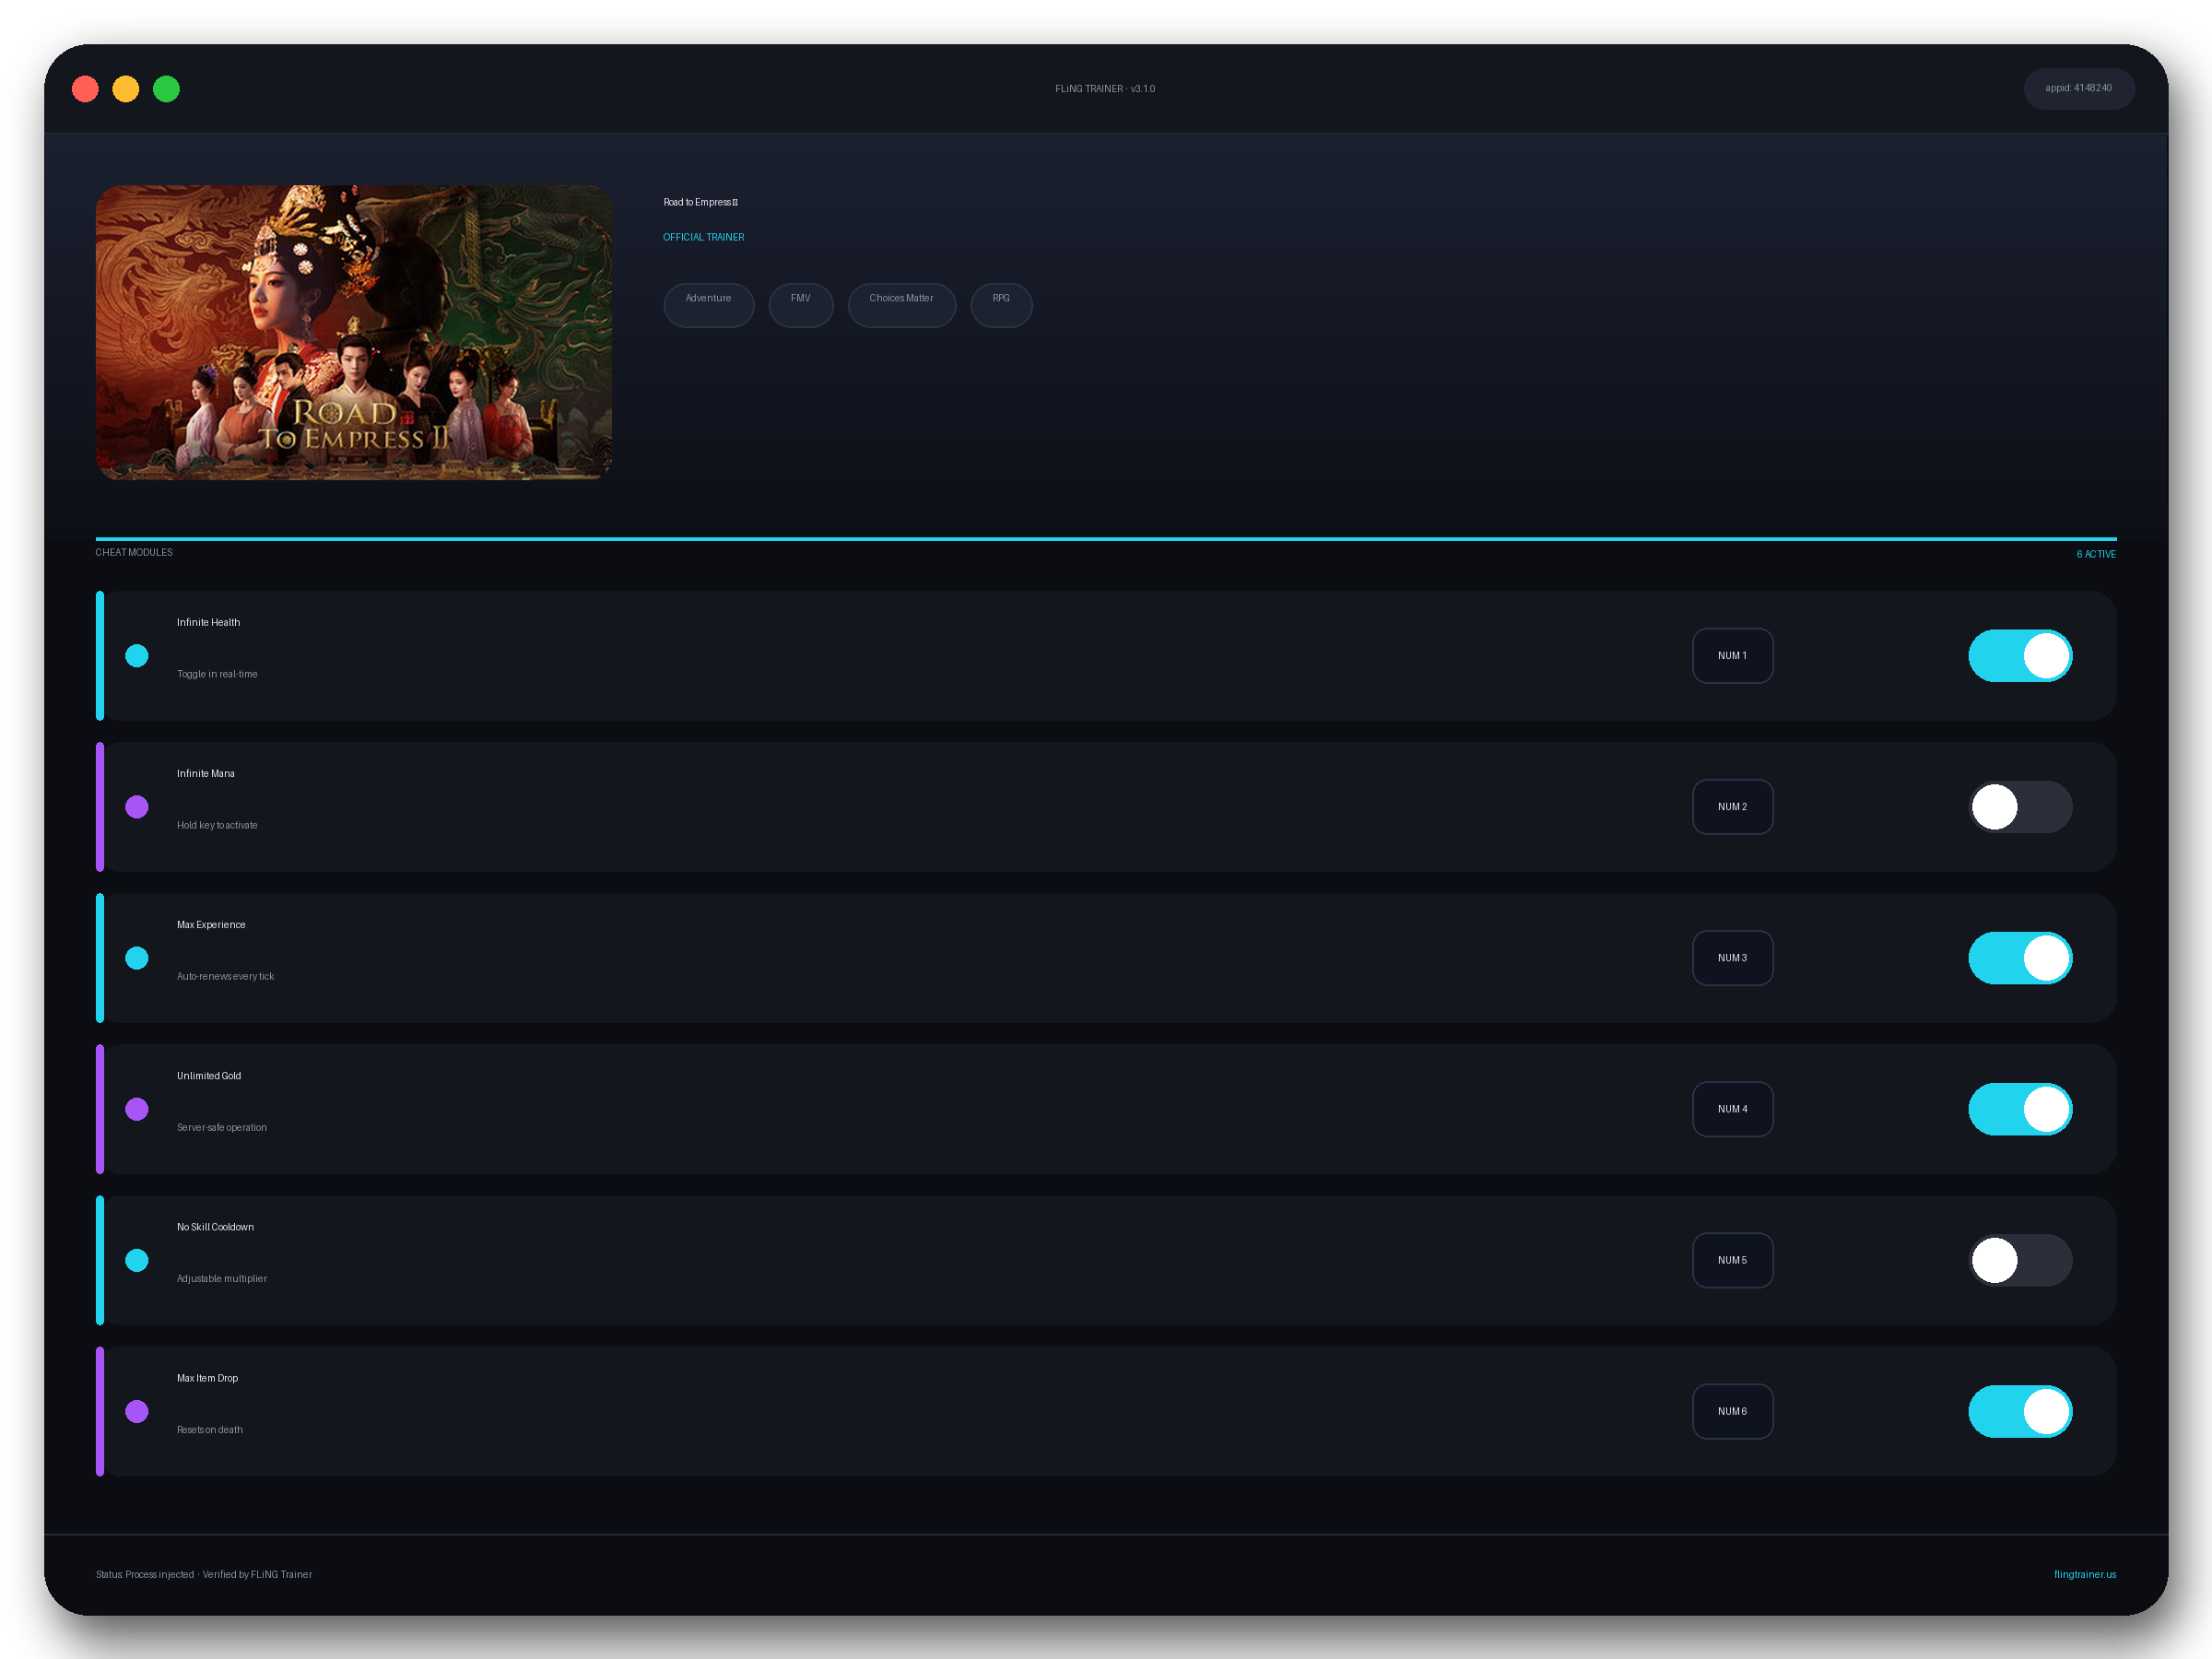Click the No Skill Cooldown label
Viewport: 2212px width, 1659px height.
pyautogui.click(x=215, y=1227)
